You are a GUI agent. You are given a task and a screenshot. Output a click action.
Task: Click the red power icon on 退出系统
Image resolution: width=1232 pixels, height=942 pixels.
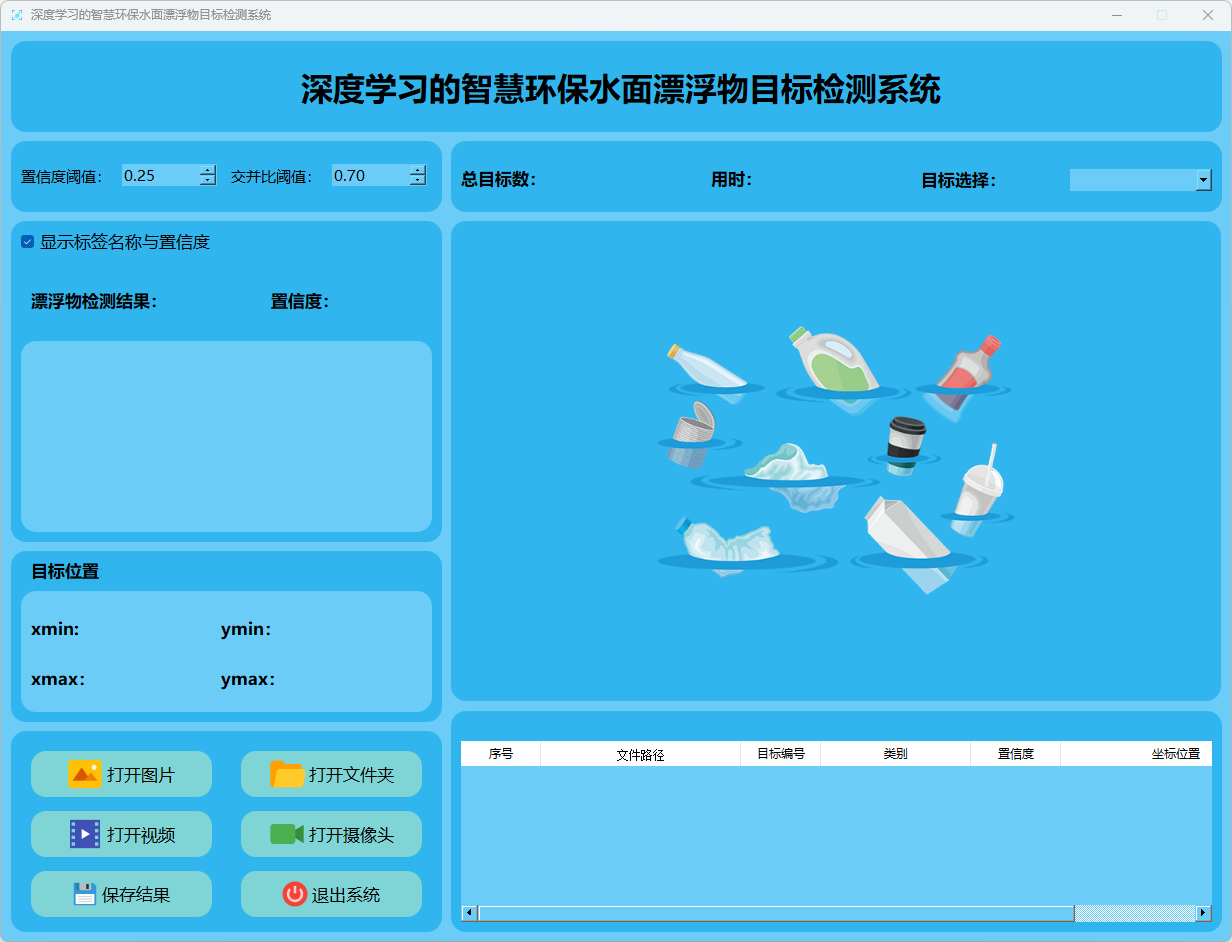[x=294, y=894]
